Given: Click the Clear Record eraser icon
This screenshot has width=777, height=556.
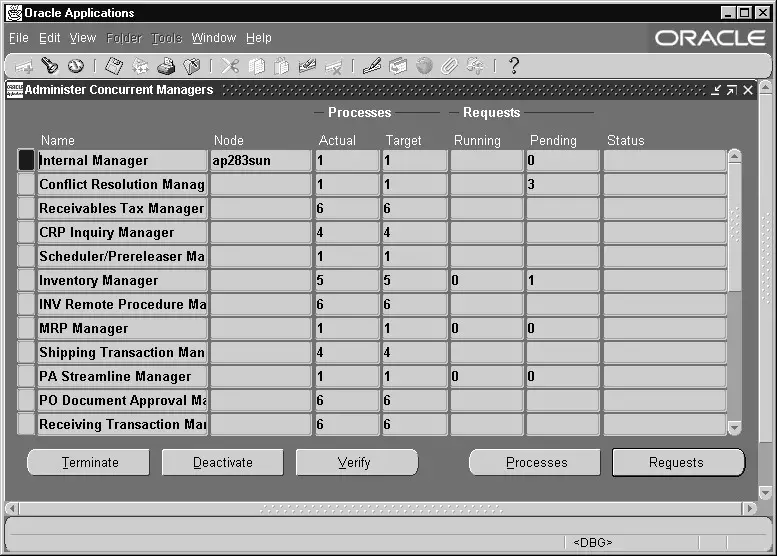Looking at the screenshot, I should [307, 66].
